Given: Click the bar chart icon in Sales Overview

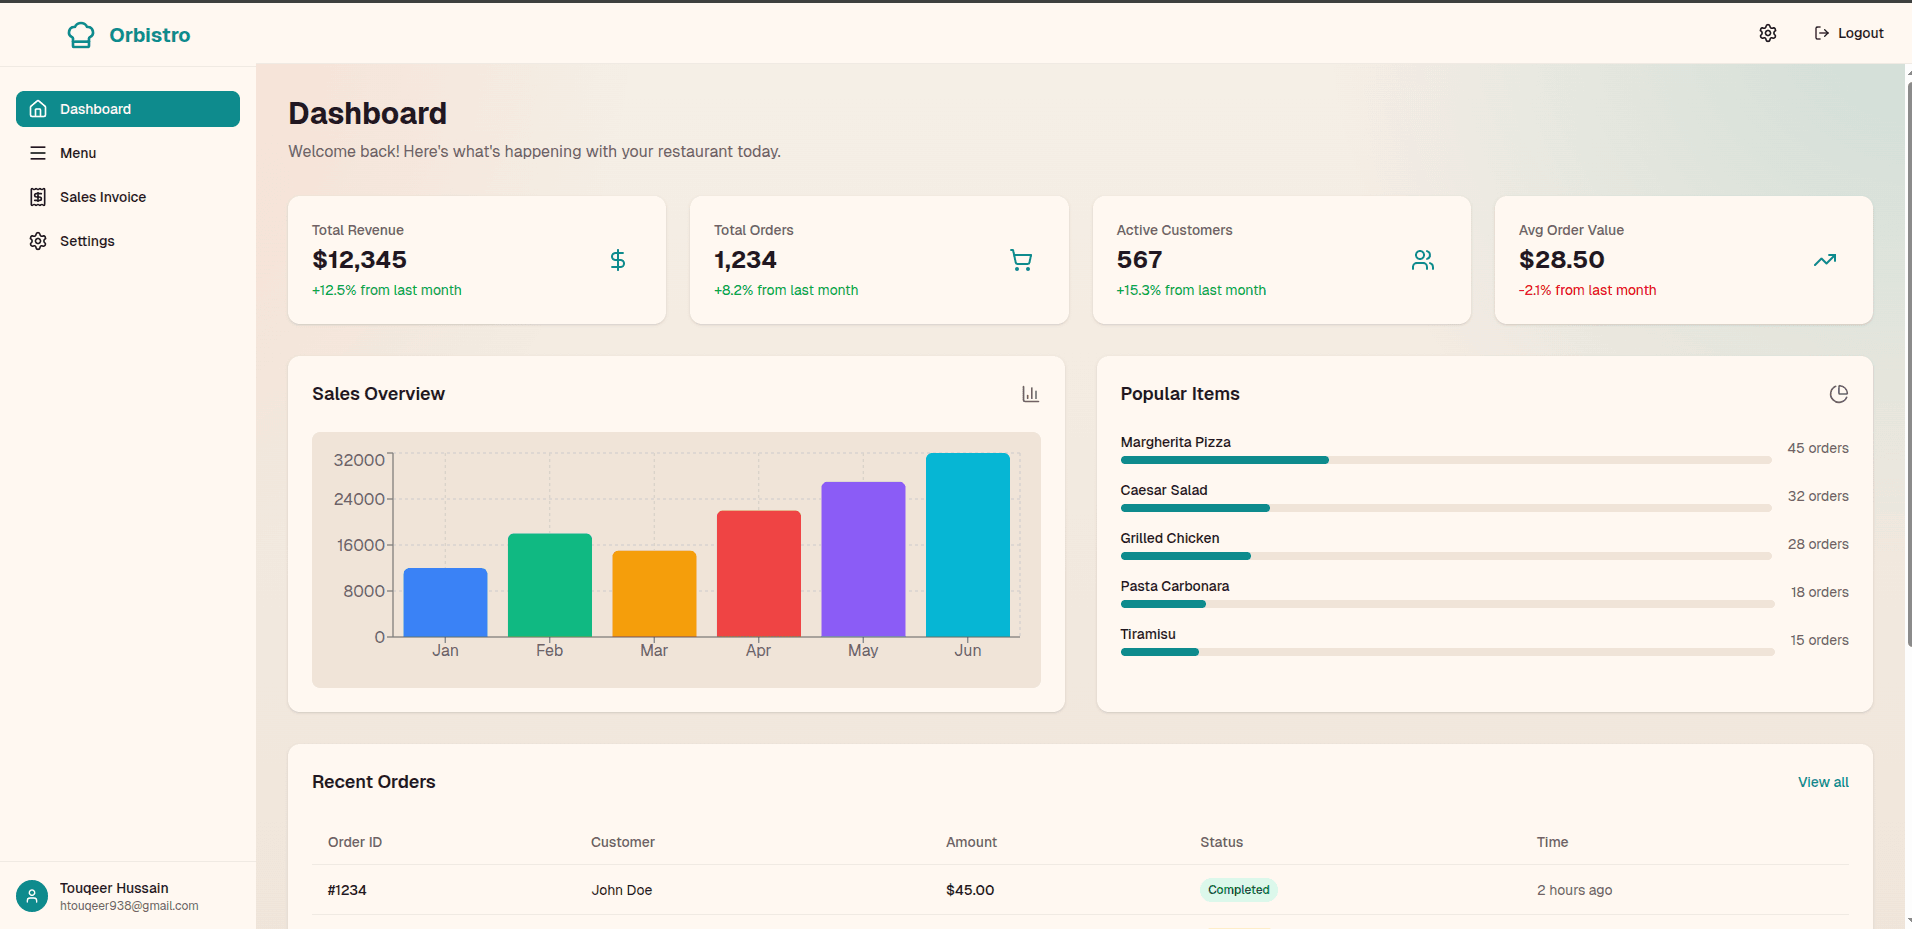Looking at the screenshot, I should coord(1031,394).
